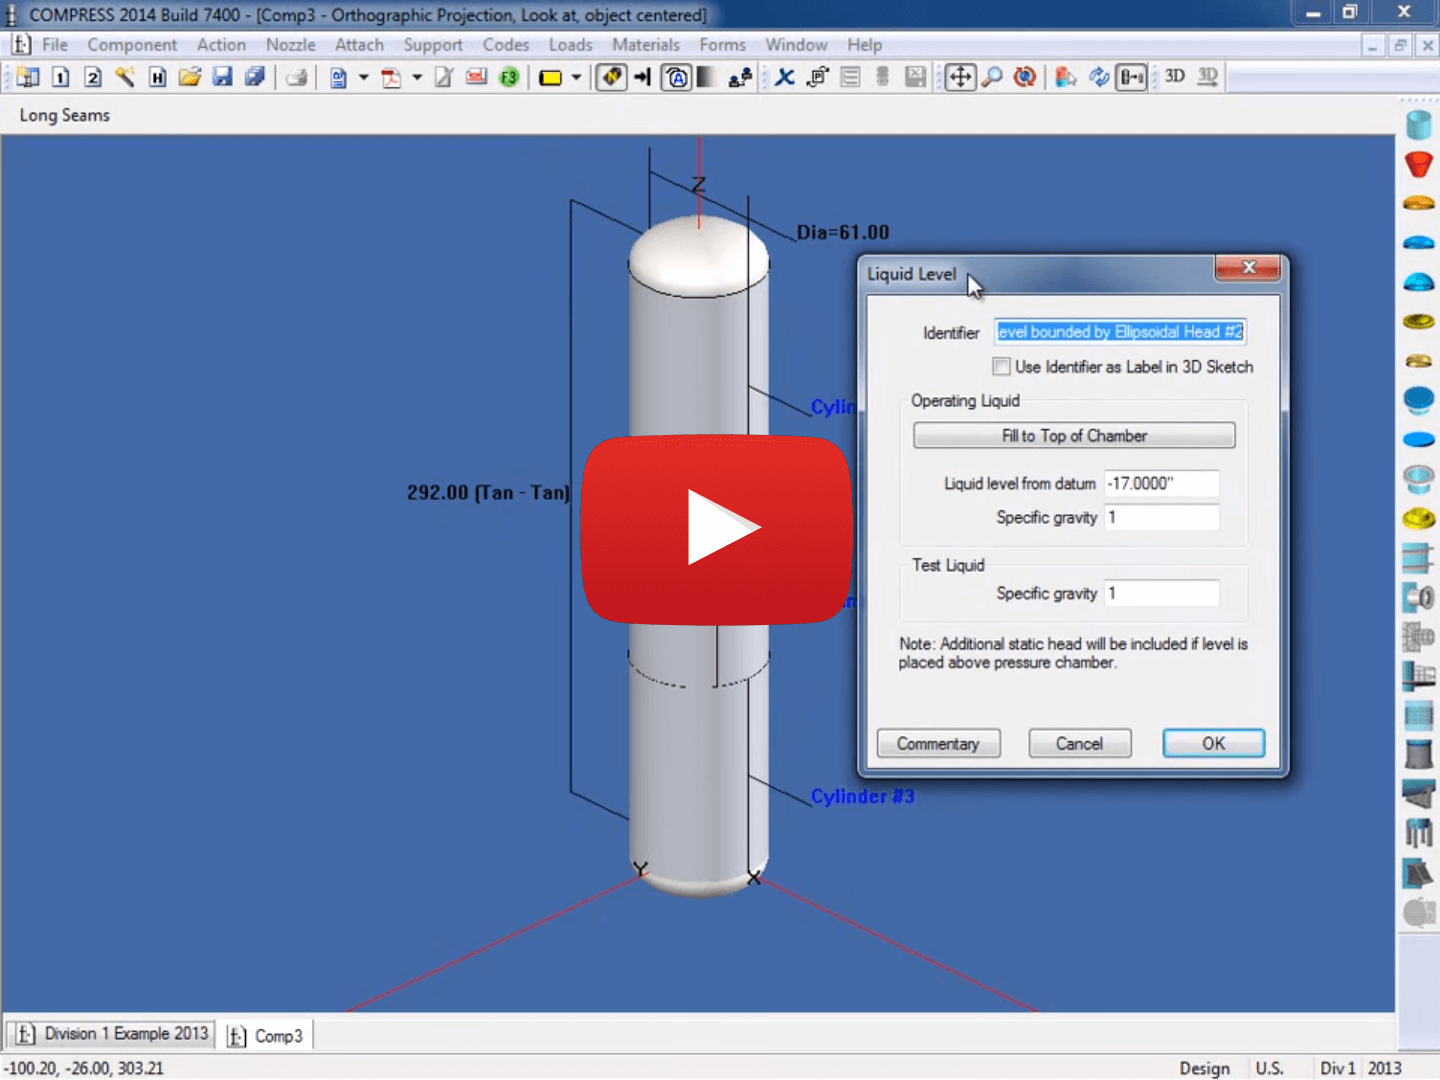
Task: Open the PDF export dropdown arrow
Action: pos(417,77)
